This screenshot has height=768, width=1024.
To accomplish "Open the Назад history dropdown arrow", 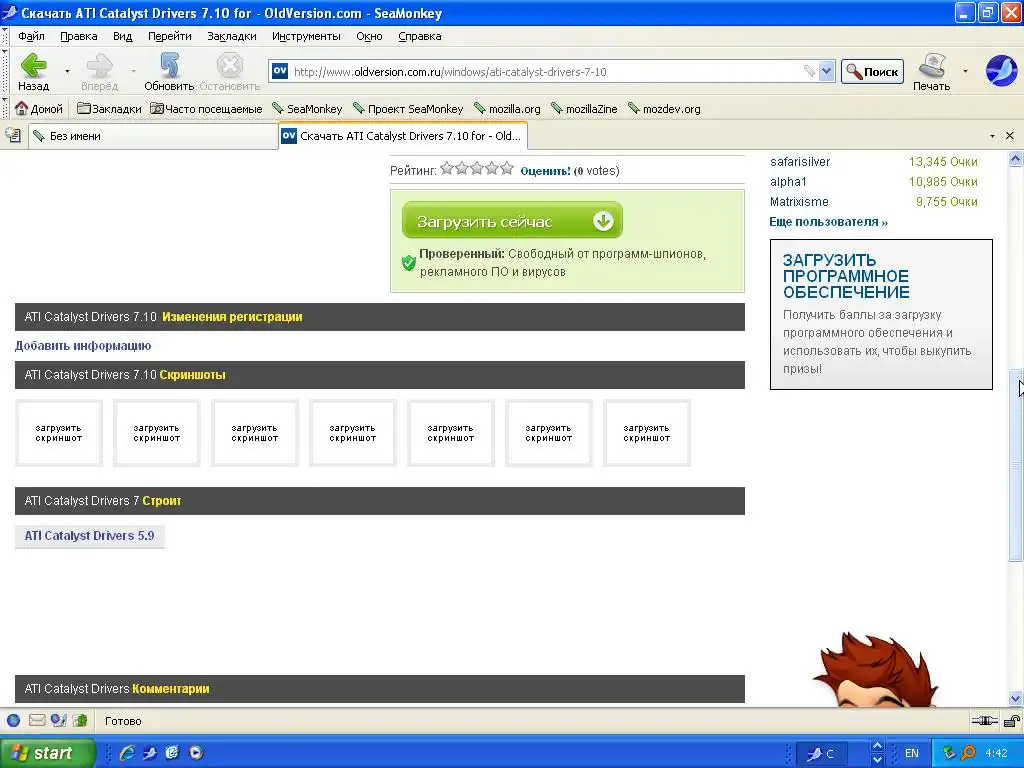I will (67, 71).
